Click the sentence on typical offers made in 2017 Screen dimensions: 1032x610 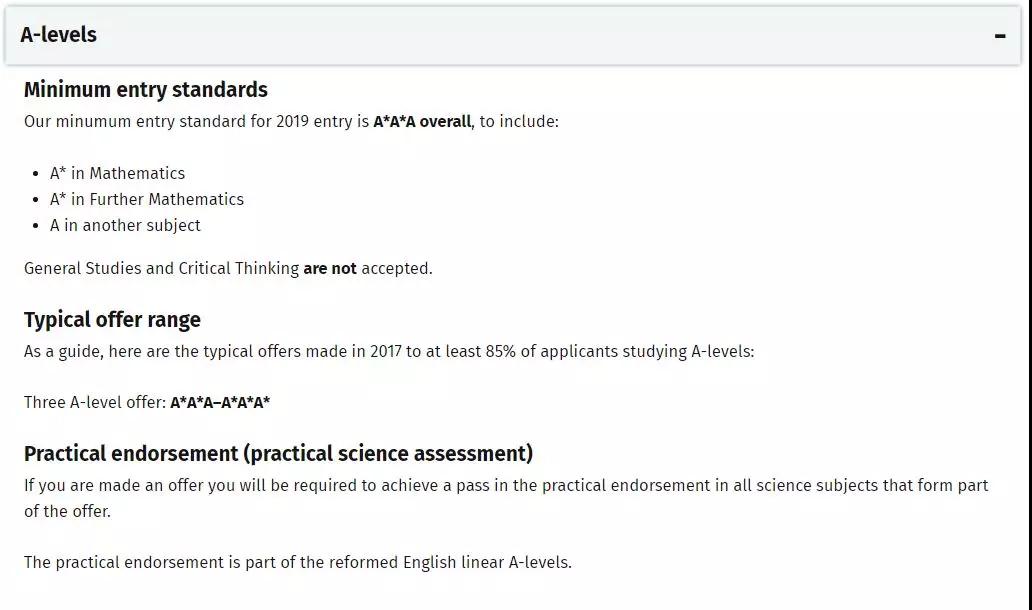pos(389,351)
